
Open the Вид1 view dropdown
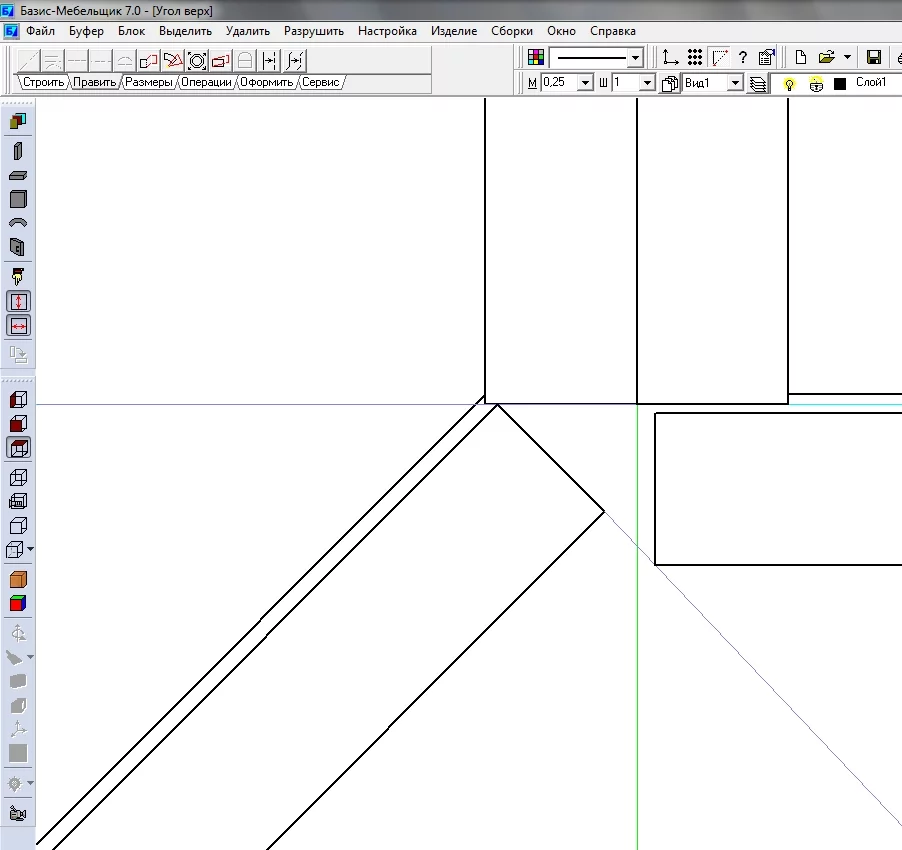click(735, 83)
